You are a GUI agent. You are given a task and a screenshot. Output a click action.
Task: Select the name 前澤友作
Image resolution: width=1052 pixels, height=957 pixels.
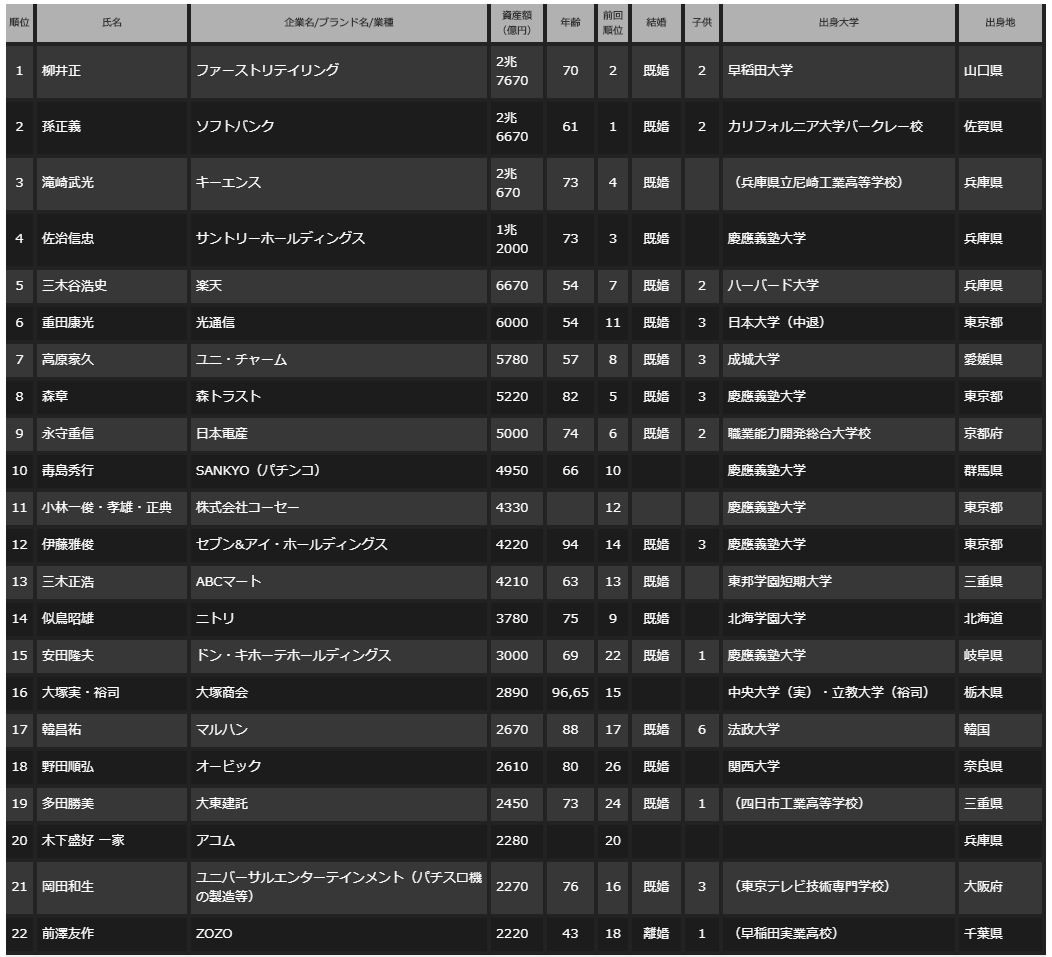tap(68, 934)
